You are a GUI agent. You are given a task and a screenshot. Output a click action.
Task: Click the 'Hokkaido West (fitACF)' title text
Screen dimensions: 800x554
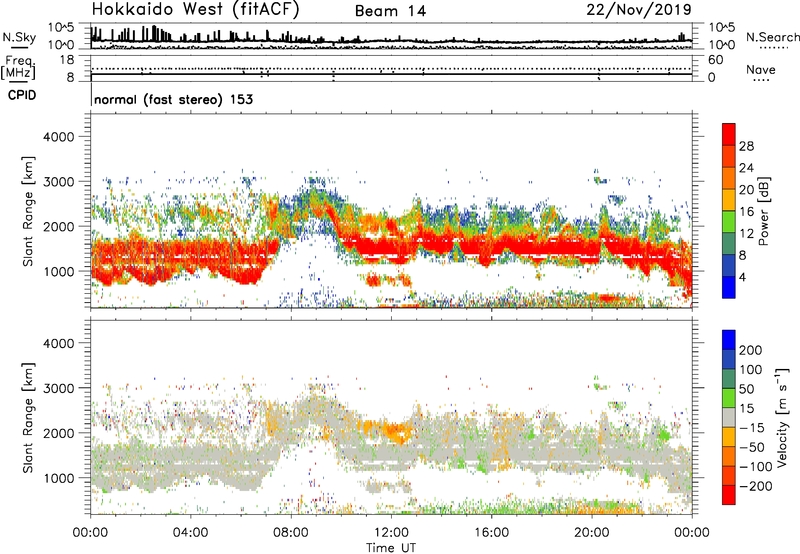pos(195,10)
